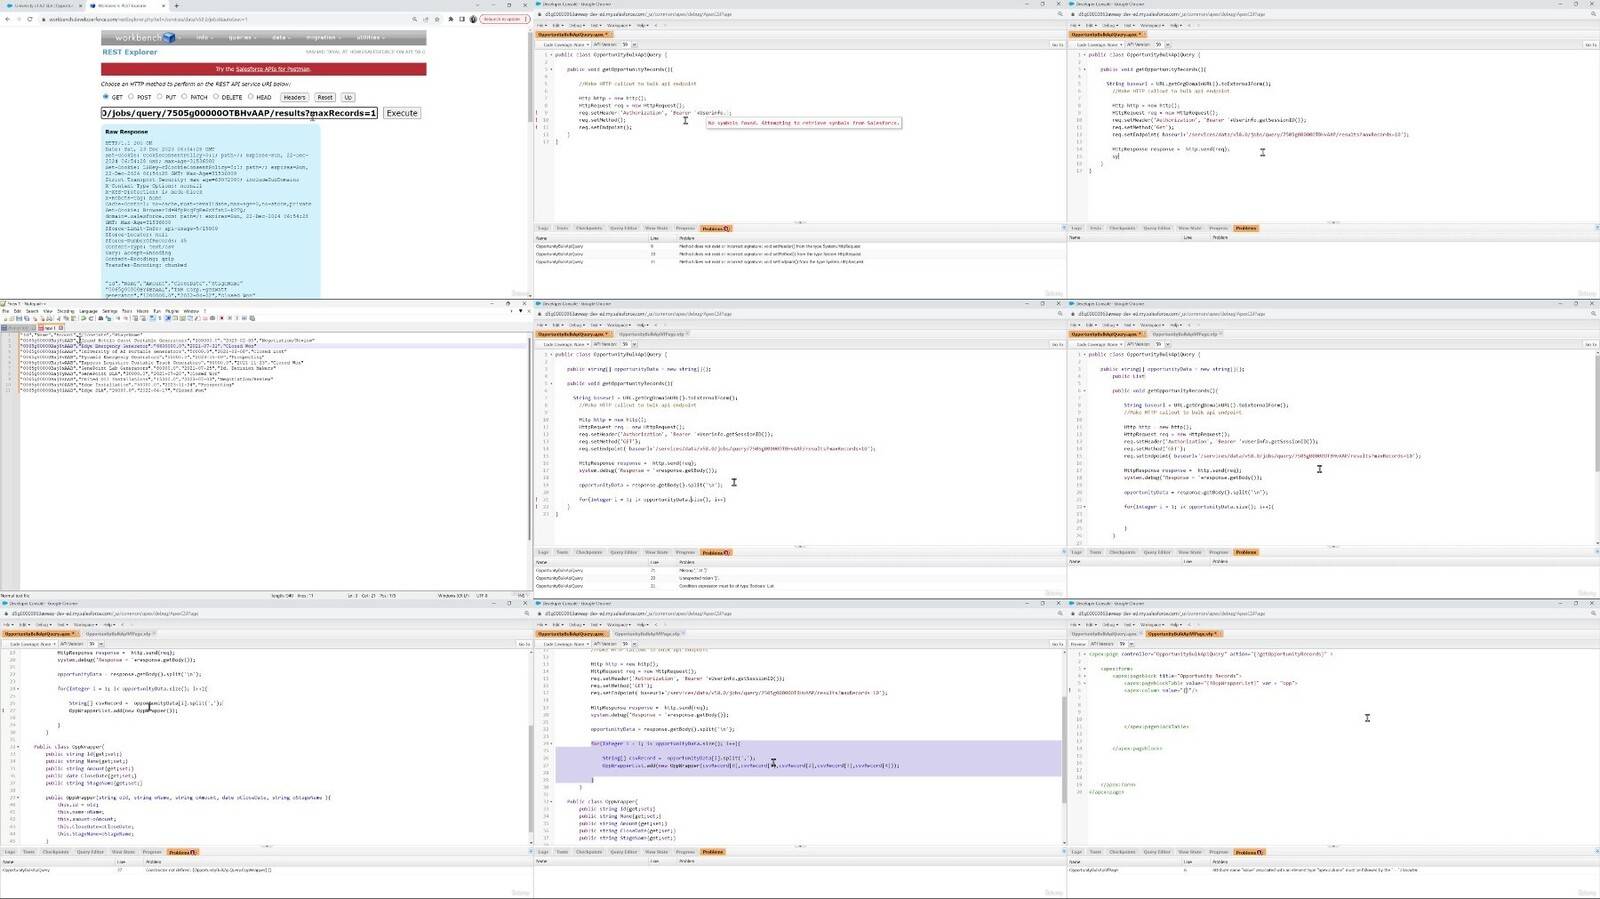Open Code Coverage dropdown in 'No symbols found' console
The image size is (1600, 899).
pos(565,45)
